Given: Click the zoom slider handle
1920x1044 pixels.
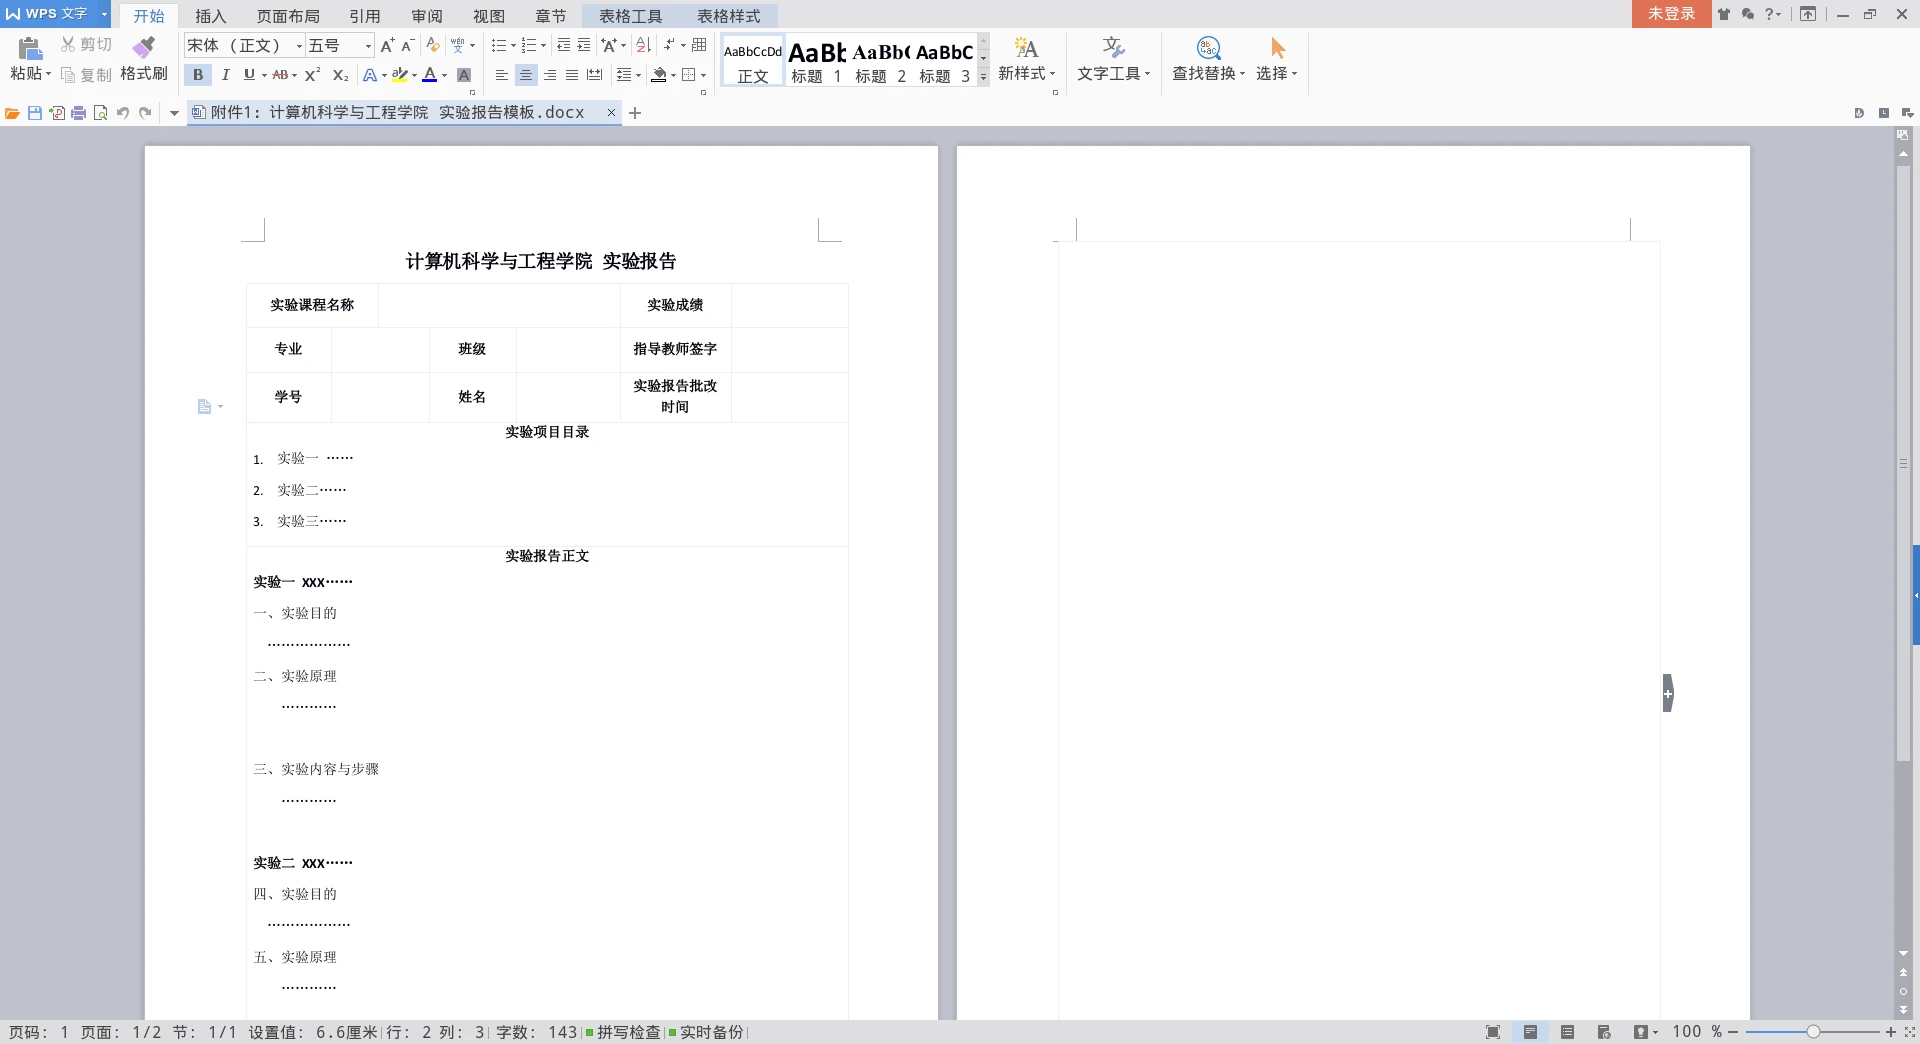Looking at the screenshot, I should pos(1812,1031).
